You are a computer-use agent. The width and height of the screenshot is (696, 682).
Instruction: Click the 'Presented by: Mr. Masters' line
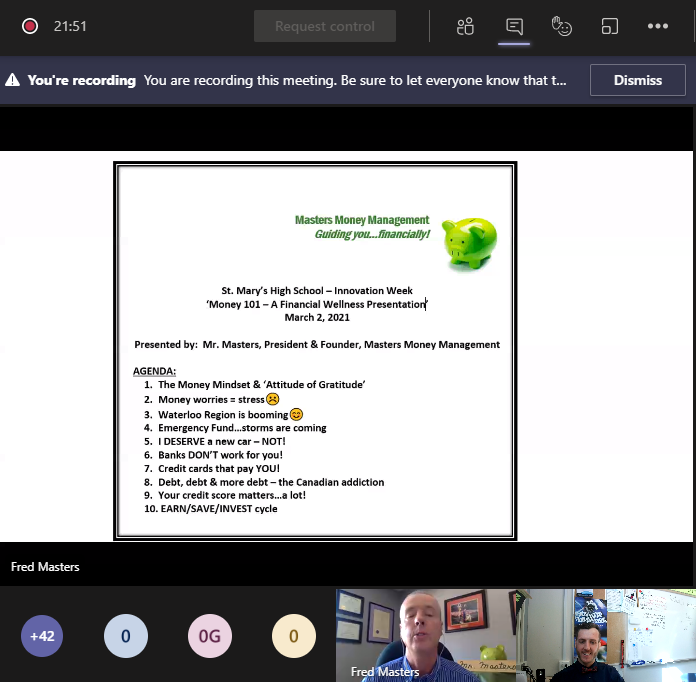tap(317, 345)
